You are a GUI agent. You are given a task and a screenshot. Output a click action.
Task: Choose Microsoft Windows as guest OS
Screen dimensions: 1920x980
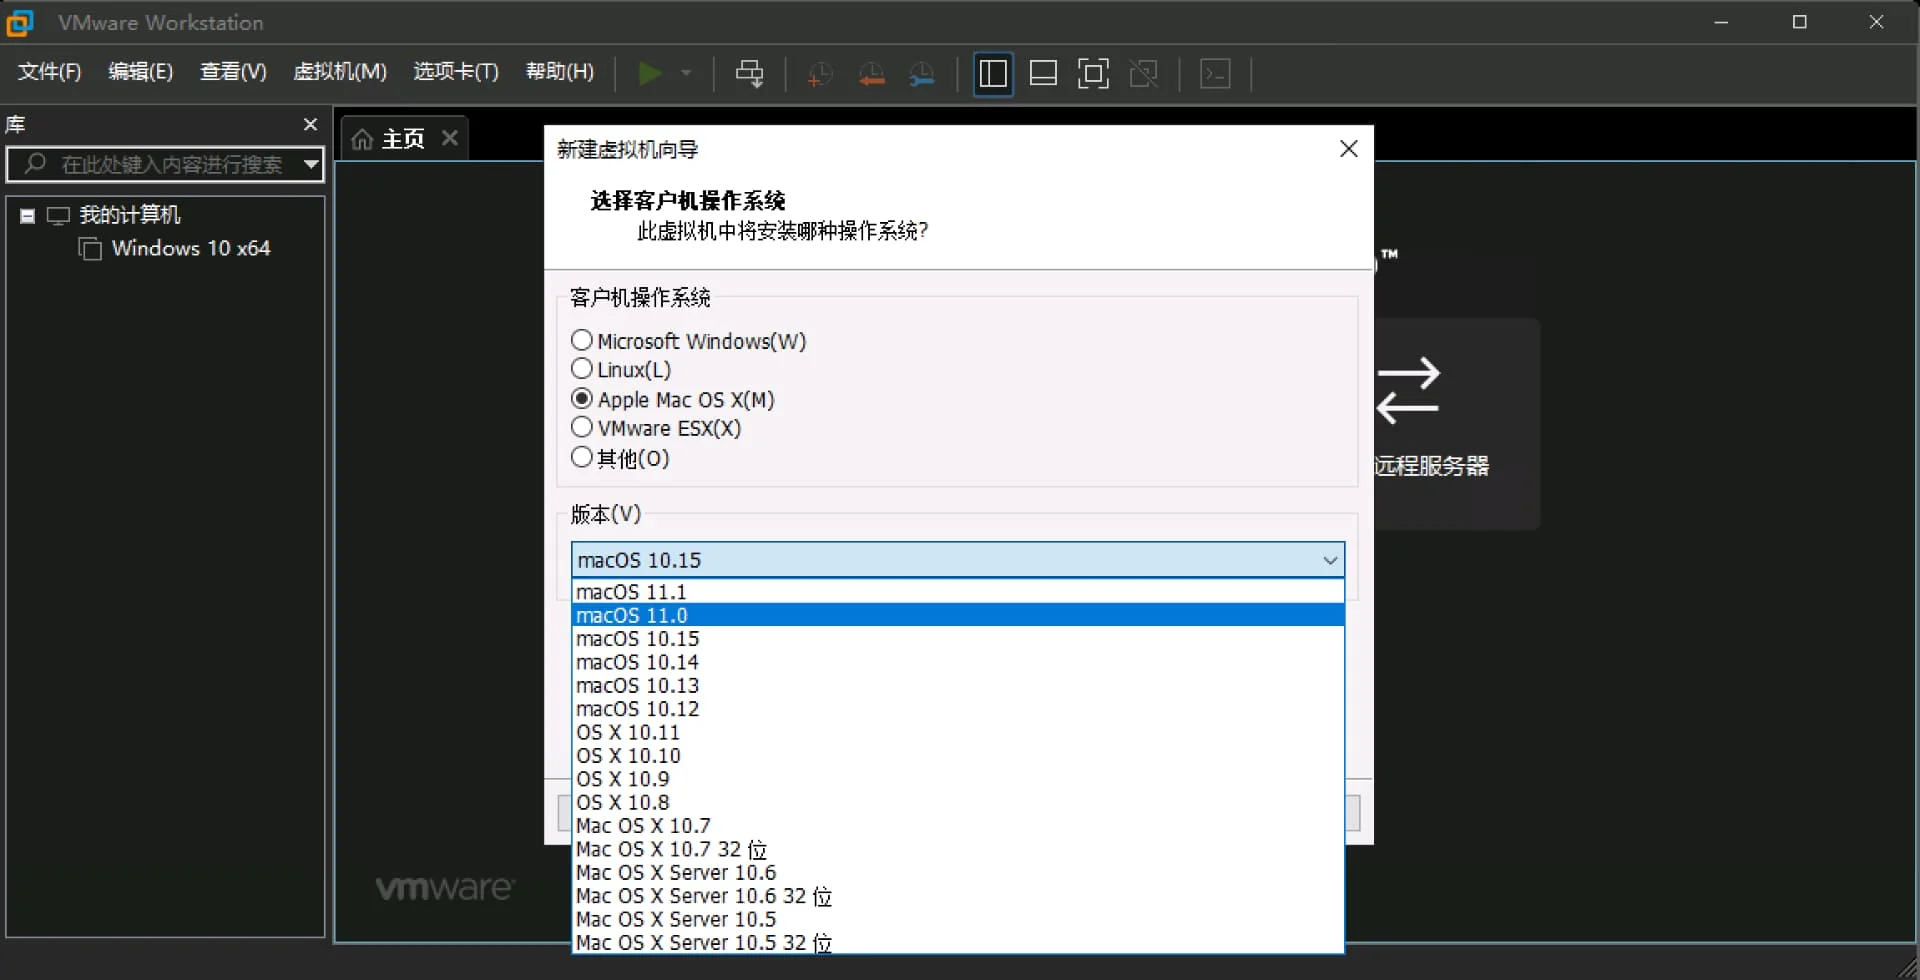click(x=582, y=340)
